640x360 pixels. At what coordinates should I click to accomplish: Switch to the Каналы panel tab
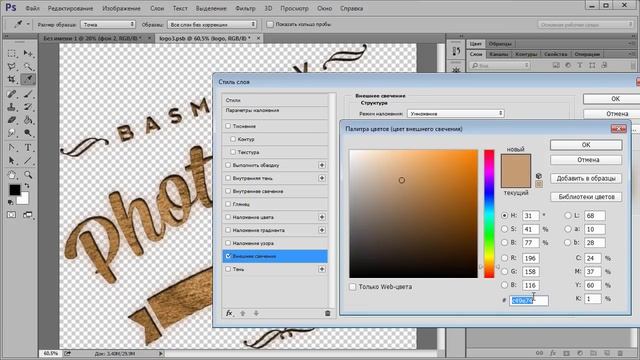click(x=498, y=54)
